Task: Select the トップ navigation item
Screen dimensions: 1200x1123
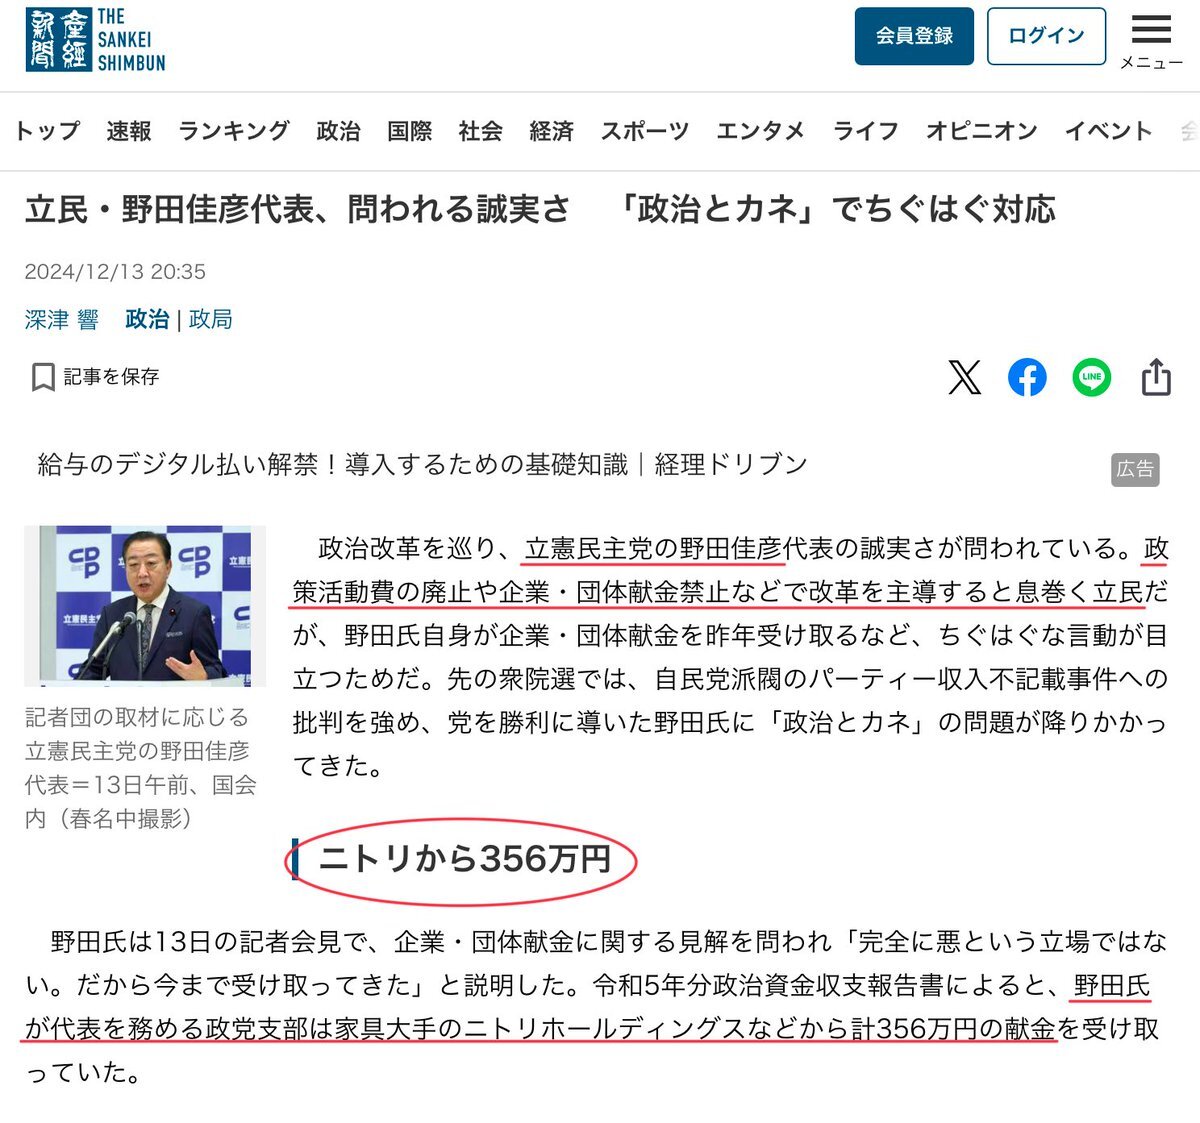Action: point(47,131)
